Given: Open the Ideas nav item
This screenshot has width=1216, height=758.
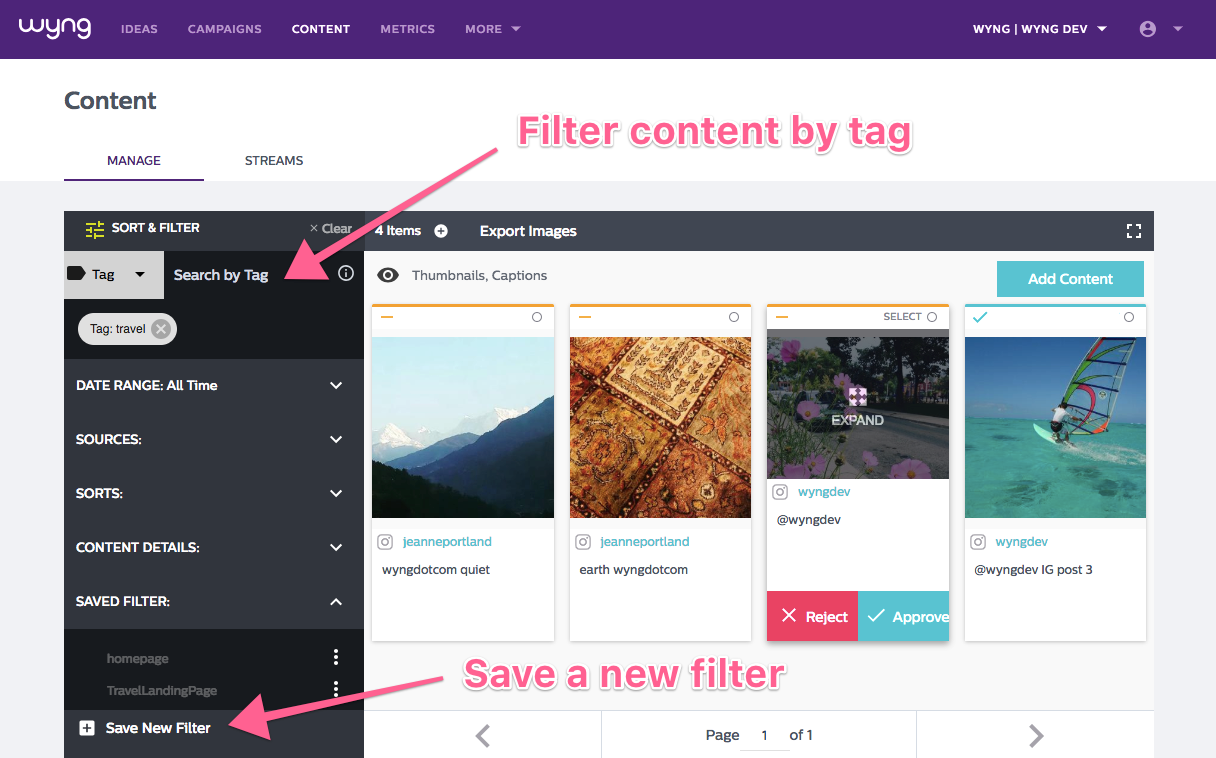Looking at the screenshot, I should point(139,29).
